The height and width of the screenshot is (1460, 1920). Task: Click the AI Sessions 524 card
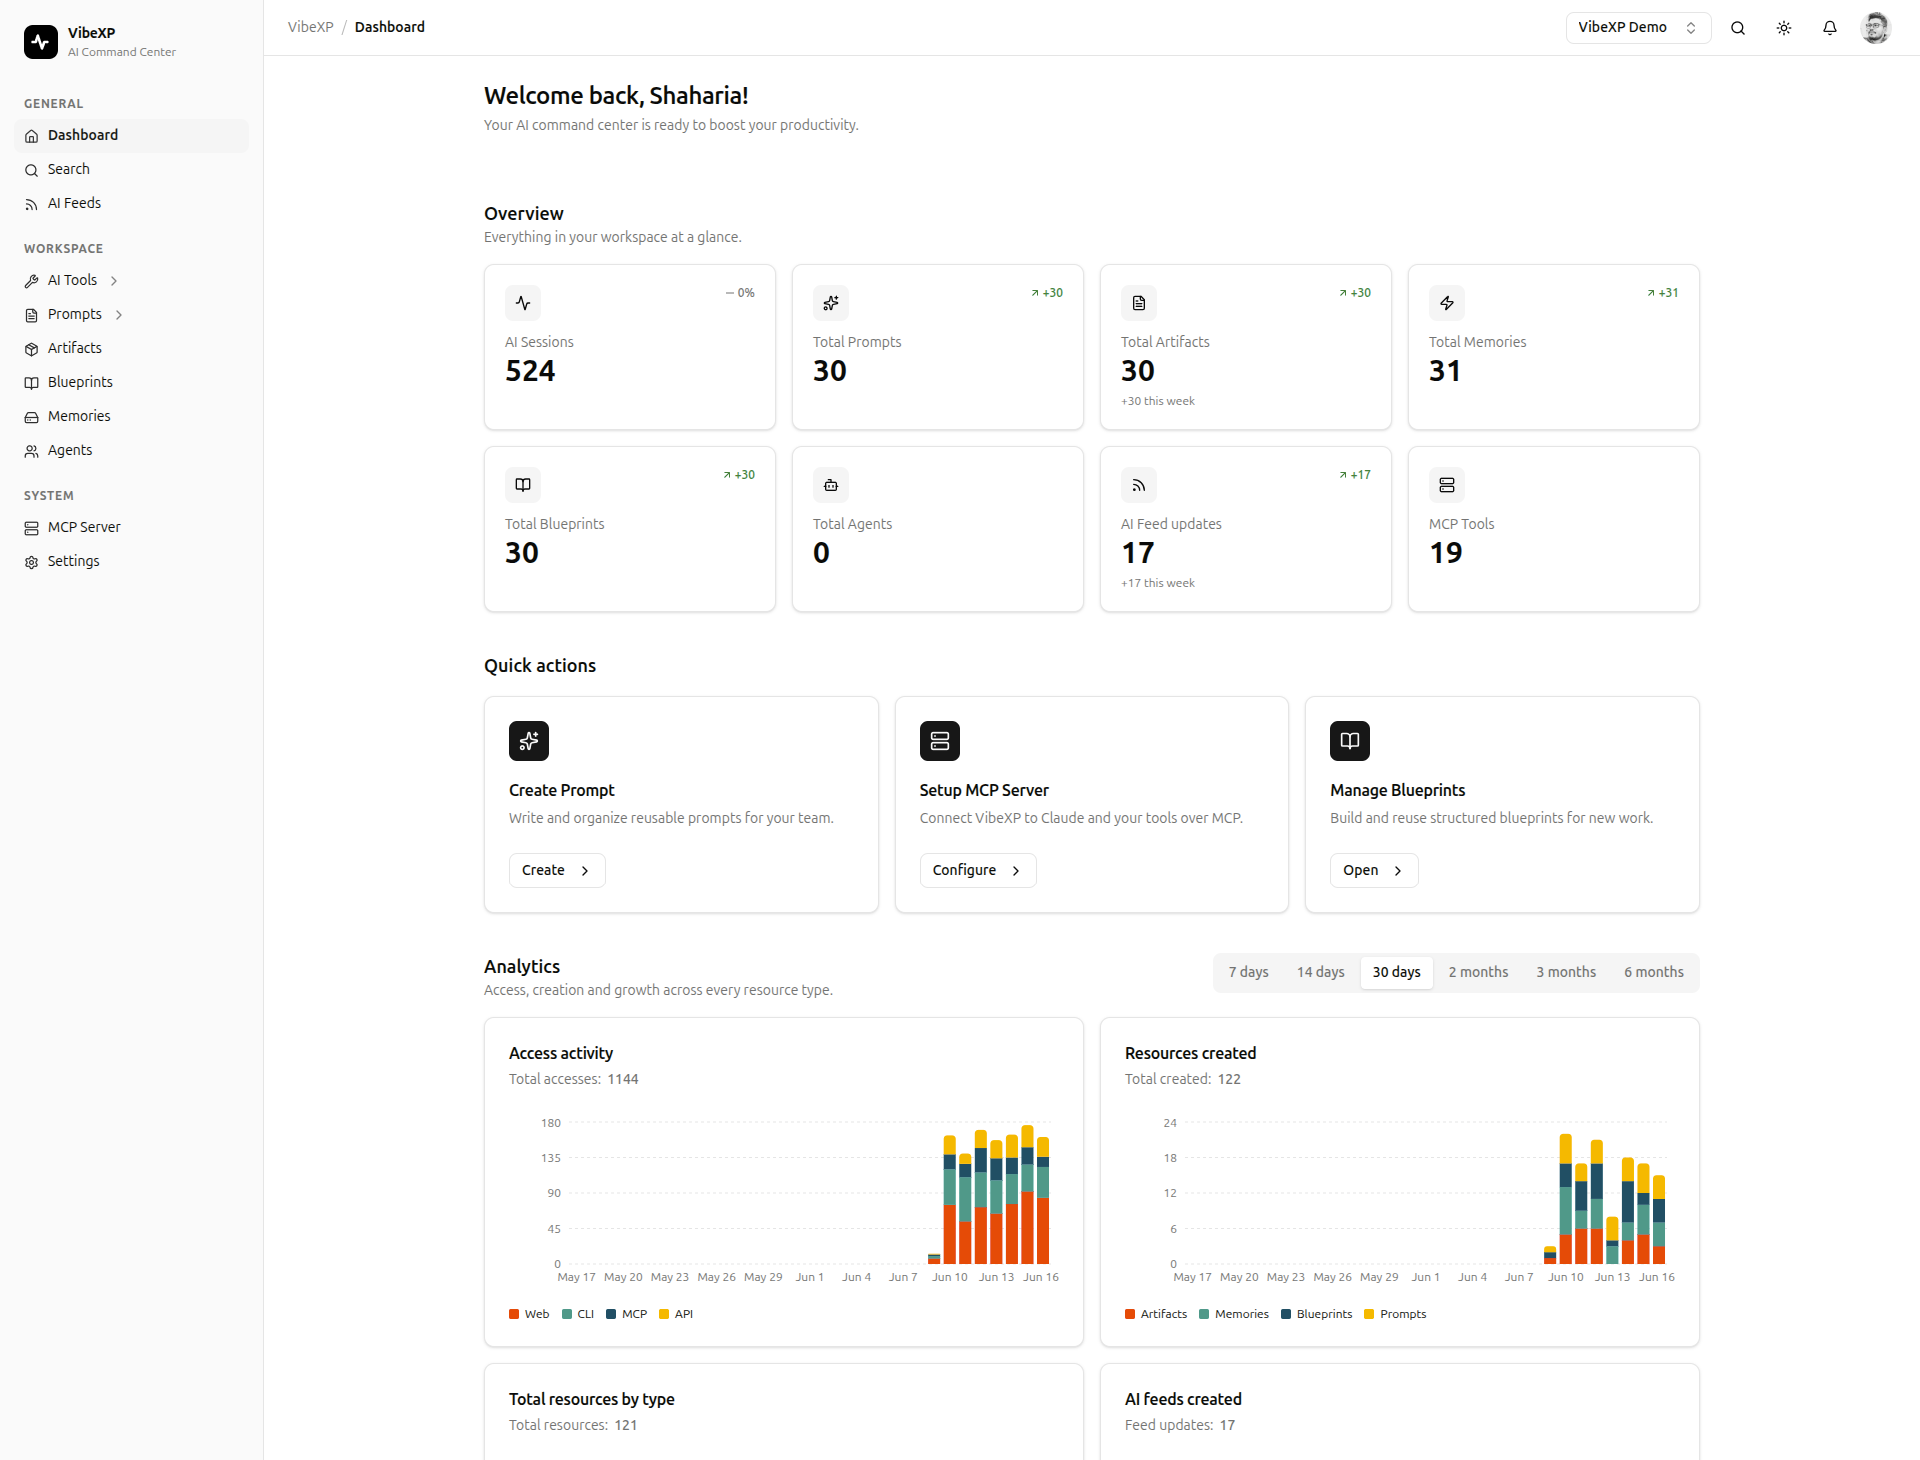pyautogui.click(x=630, y=348)
